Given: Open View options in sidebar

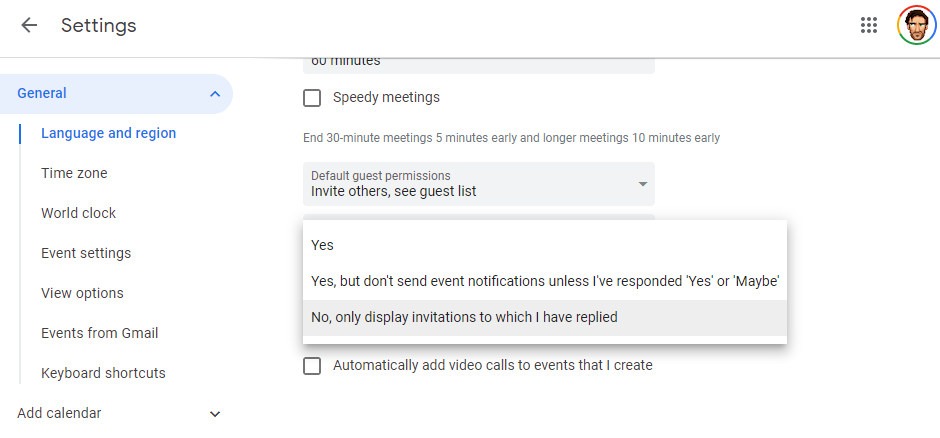Looking at the screenshot, I should [x=82, y=294].
